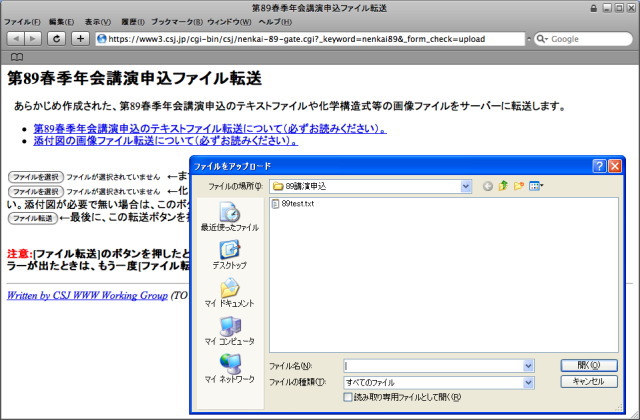Viewport: 640px width, 420px height.
Task: Enable open as read-only checkbox
Action: [x=348, y=397]
